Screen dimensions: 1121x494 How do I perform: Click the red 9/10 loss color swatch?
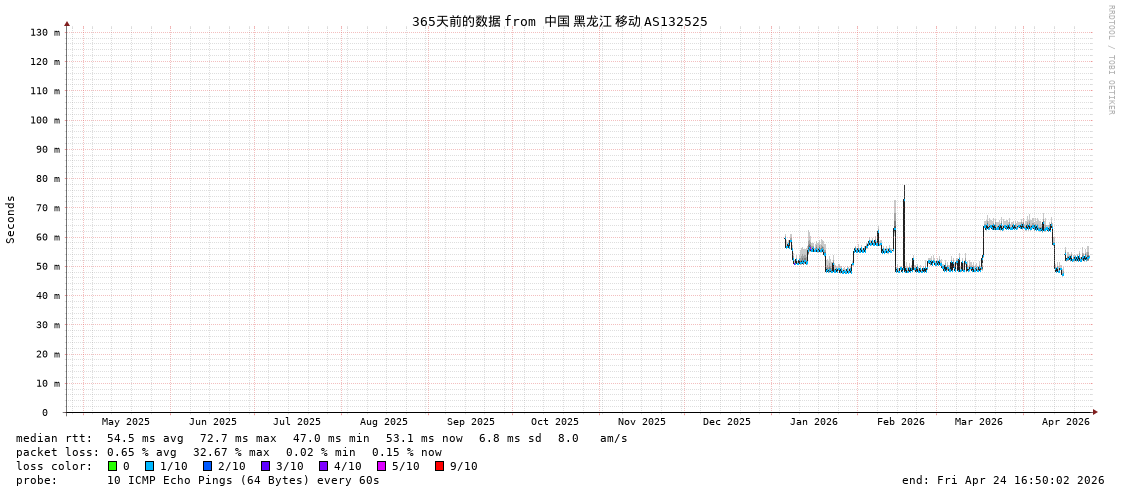coord(439,466)
